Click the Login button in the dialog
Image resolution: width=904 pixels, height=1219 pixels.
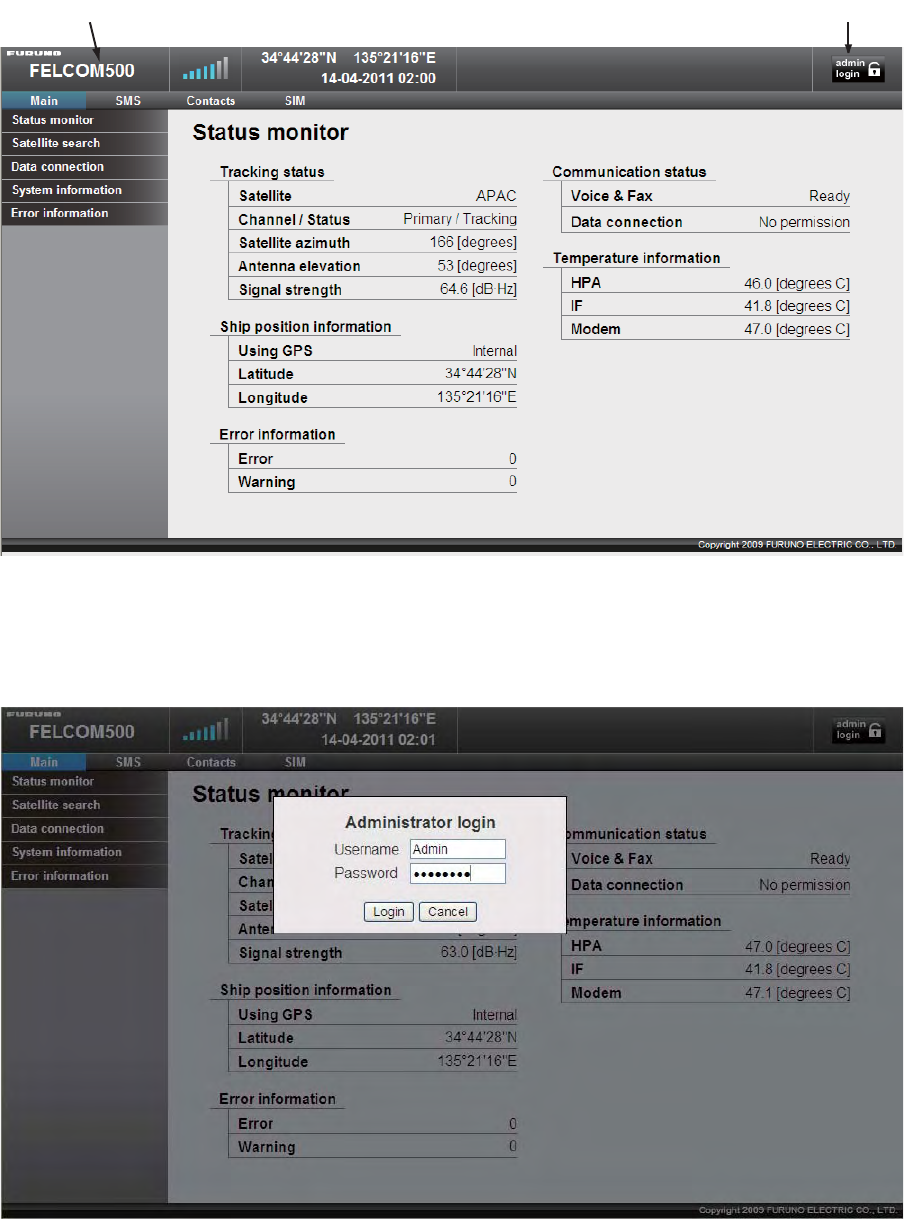(389, 912)
